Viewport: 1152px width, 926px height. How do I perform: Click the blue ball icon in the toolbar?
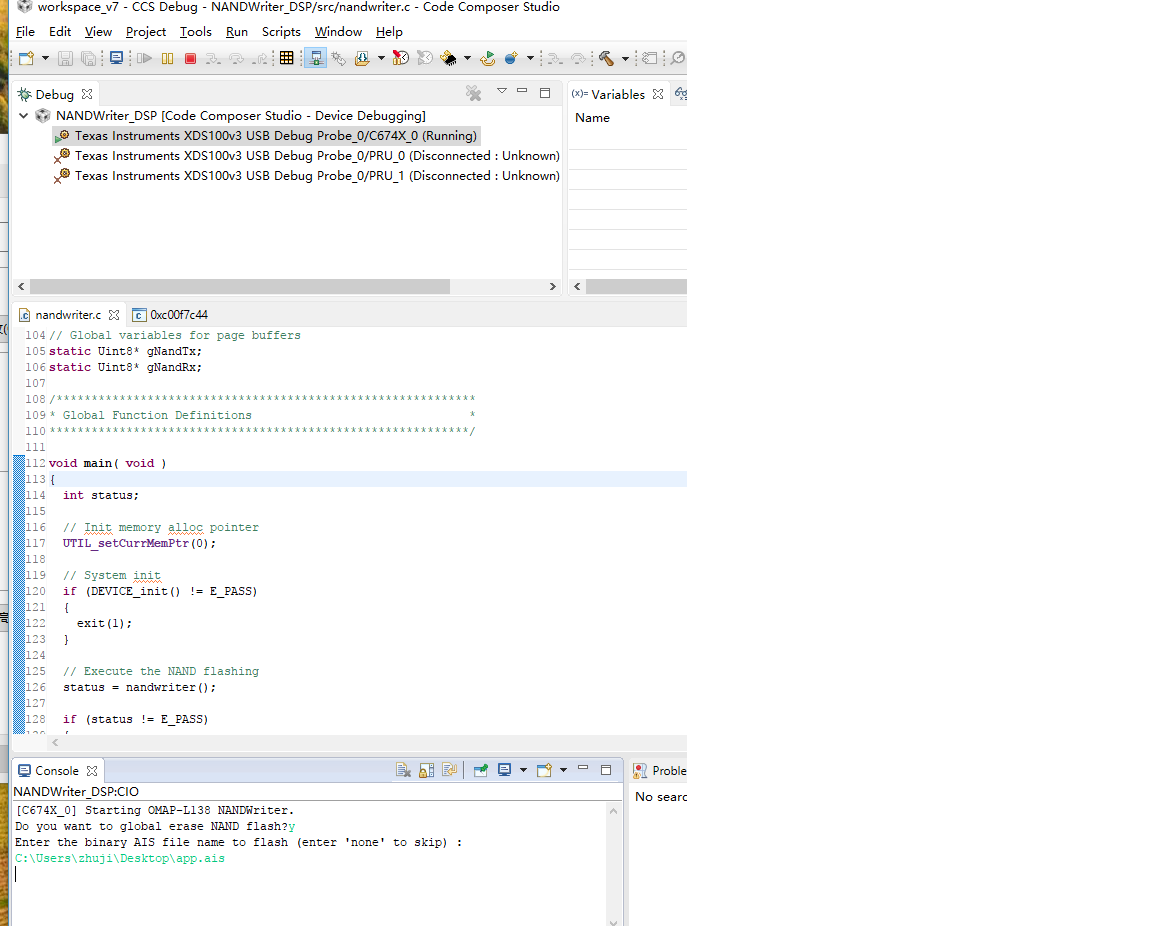[x=511, y=58]
